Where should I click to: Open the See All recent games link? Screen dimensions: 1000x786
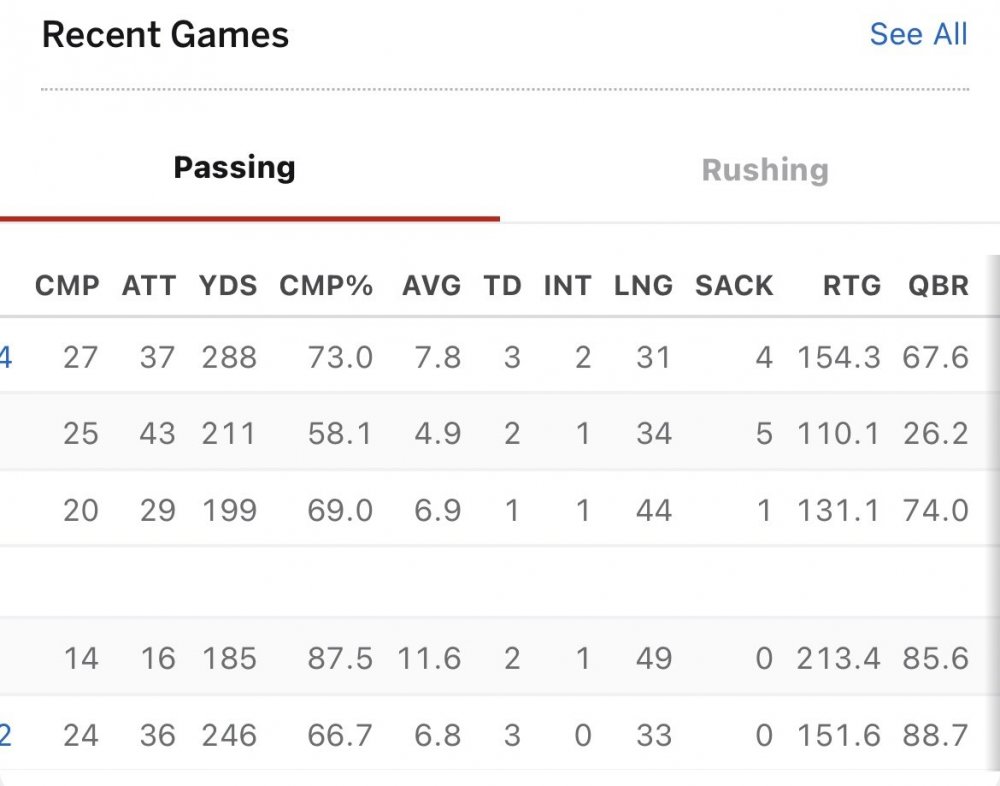(918, 35)
